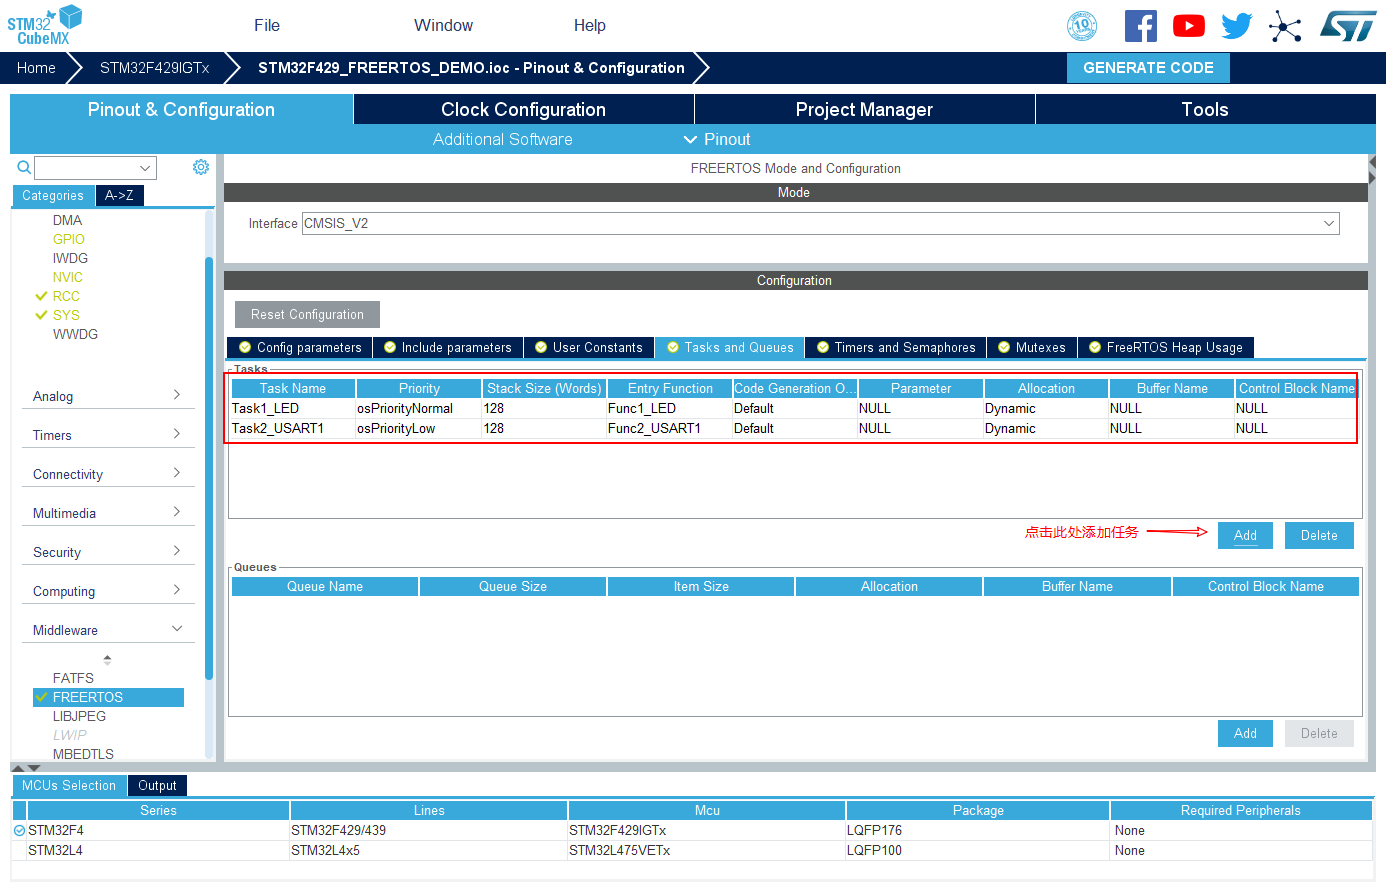Open the YouTube icon link
Screen dimensions: 1386x892
tap(1189, 26)
